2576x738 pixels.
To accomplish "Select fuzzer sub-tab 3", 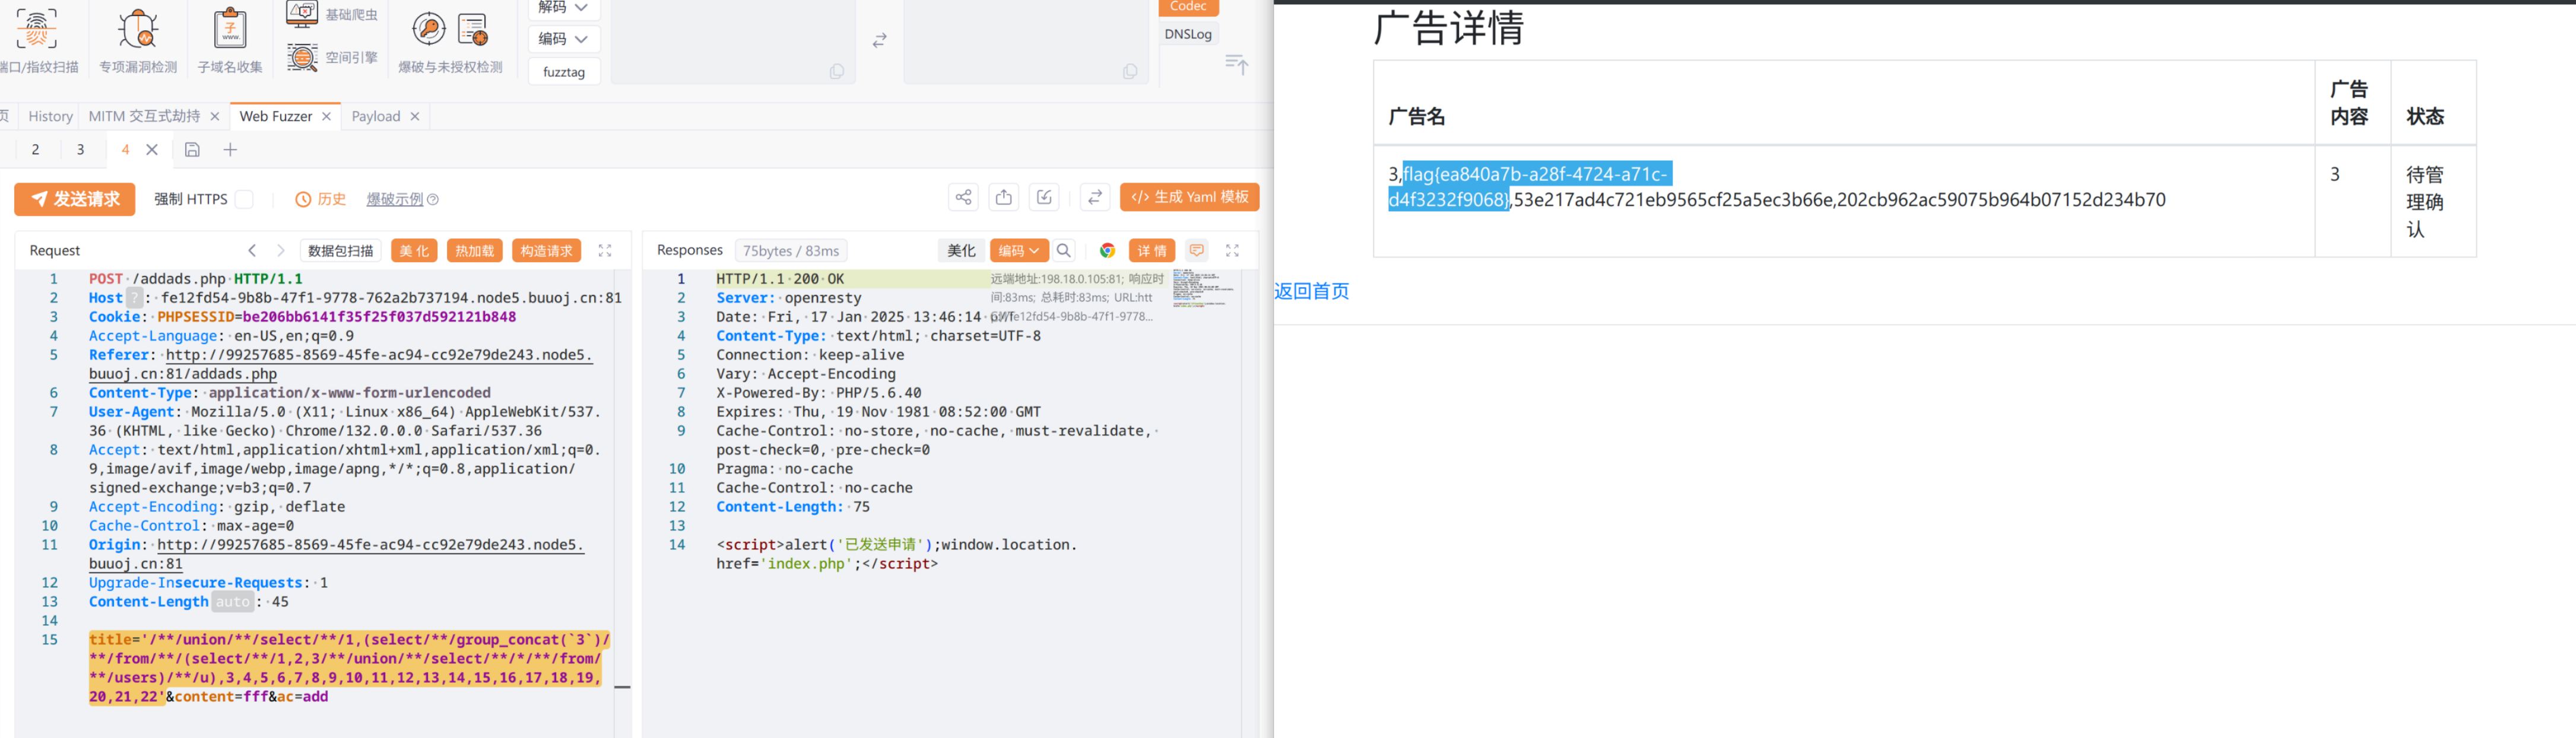I will click(x=81, y=149).
